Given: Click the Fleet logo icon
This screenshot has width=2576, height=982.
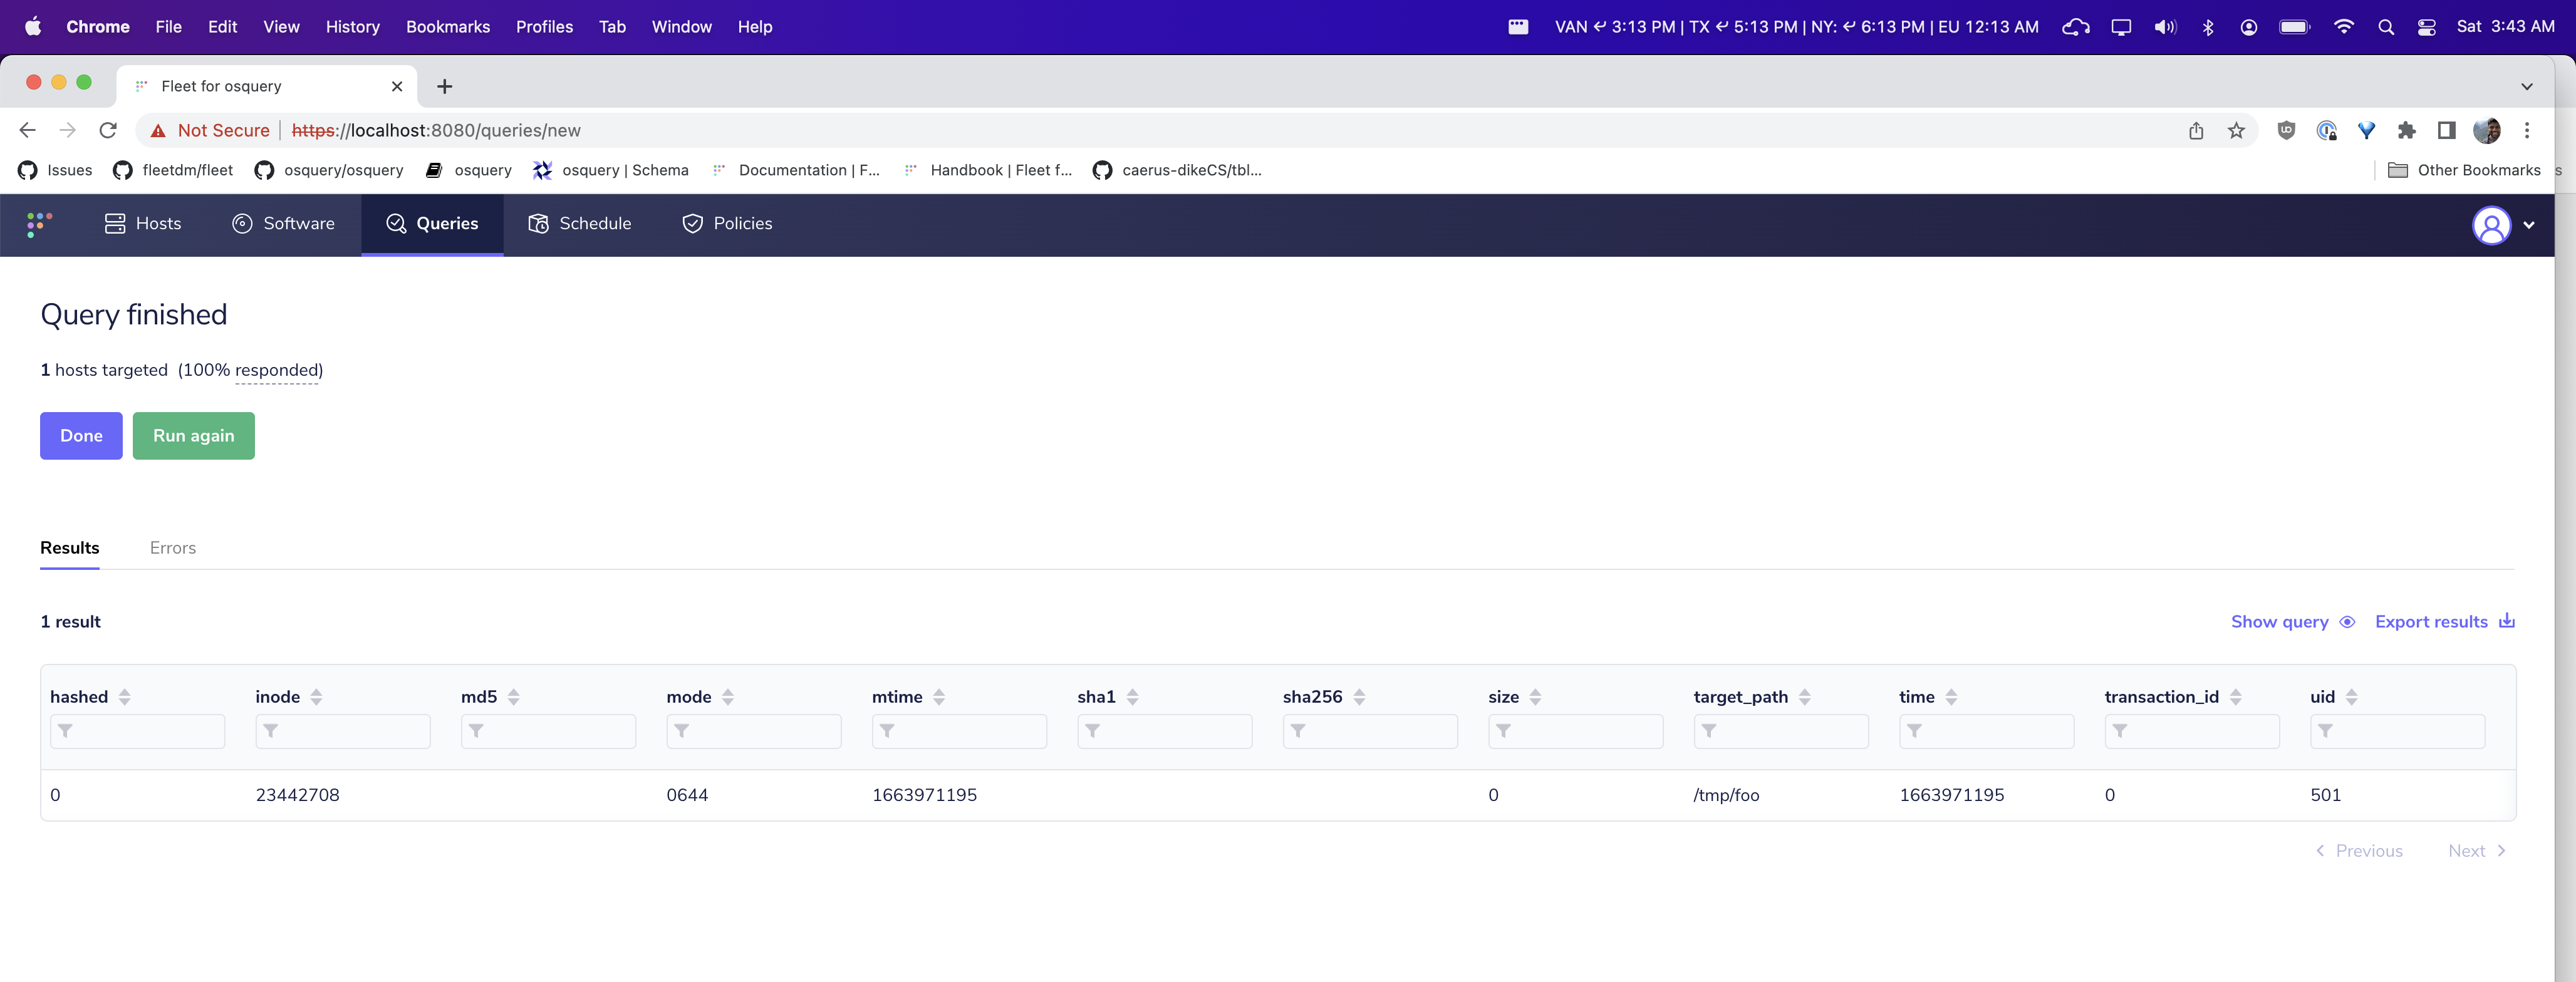Looking at the screenshot, I should click(39, 224).
